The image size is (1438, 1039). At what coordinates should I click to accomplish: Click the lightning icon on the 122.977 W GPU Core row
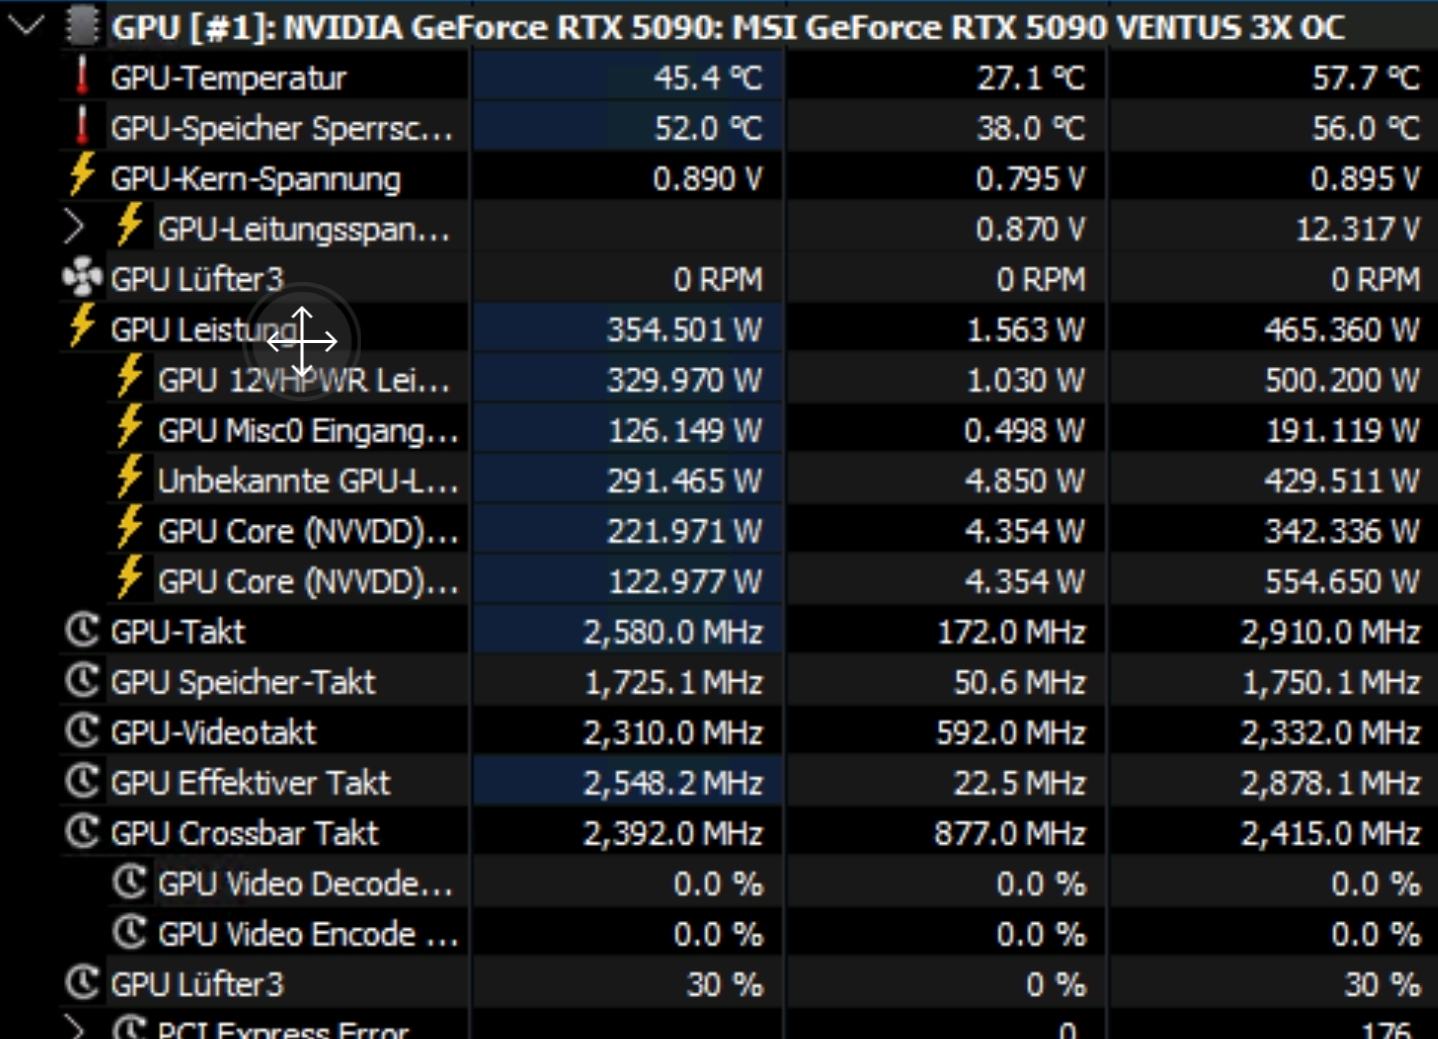point(129,579)
